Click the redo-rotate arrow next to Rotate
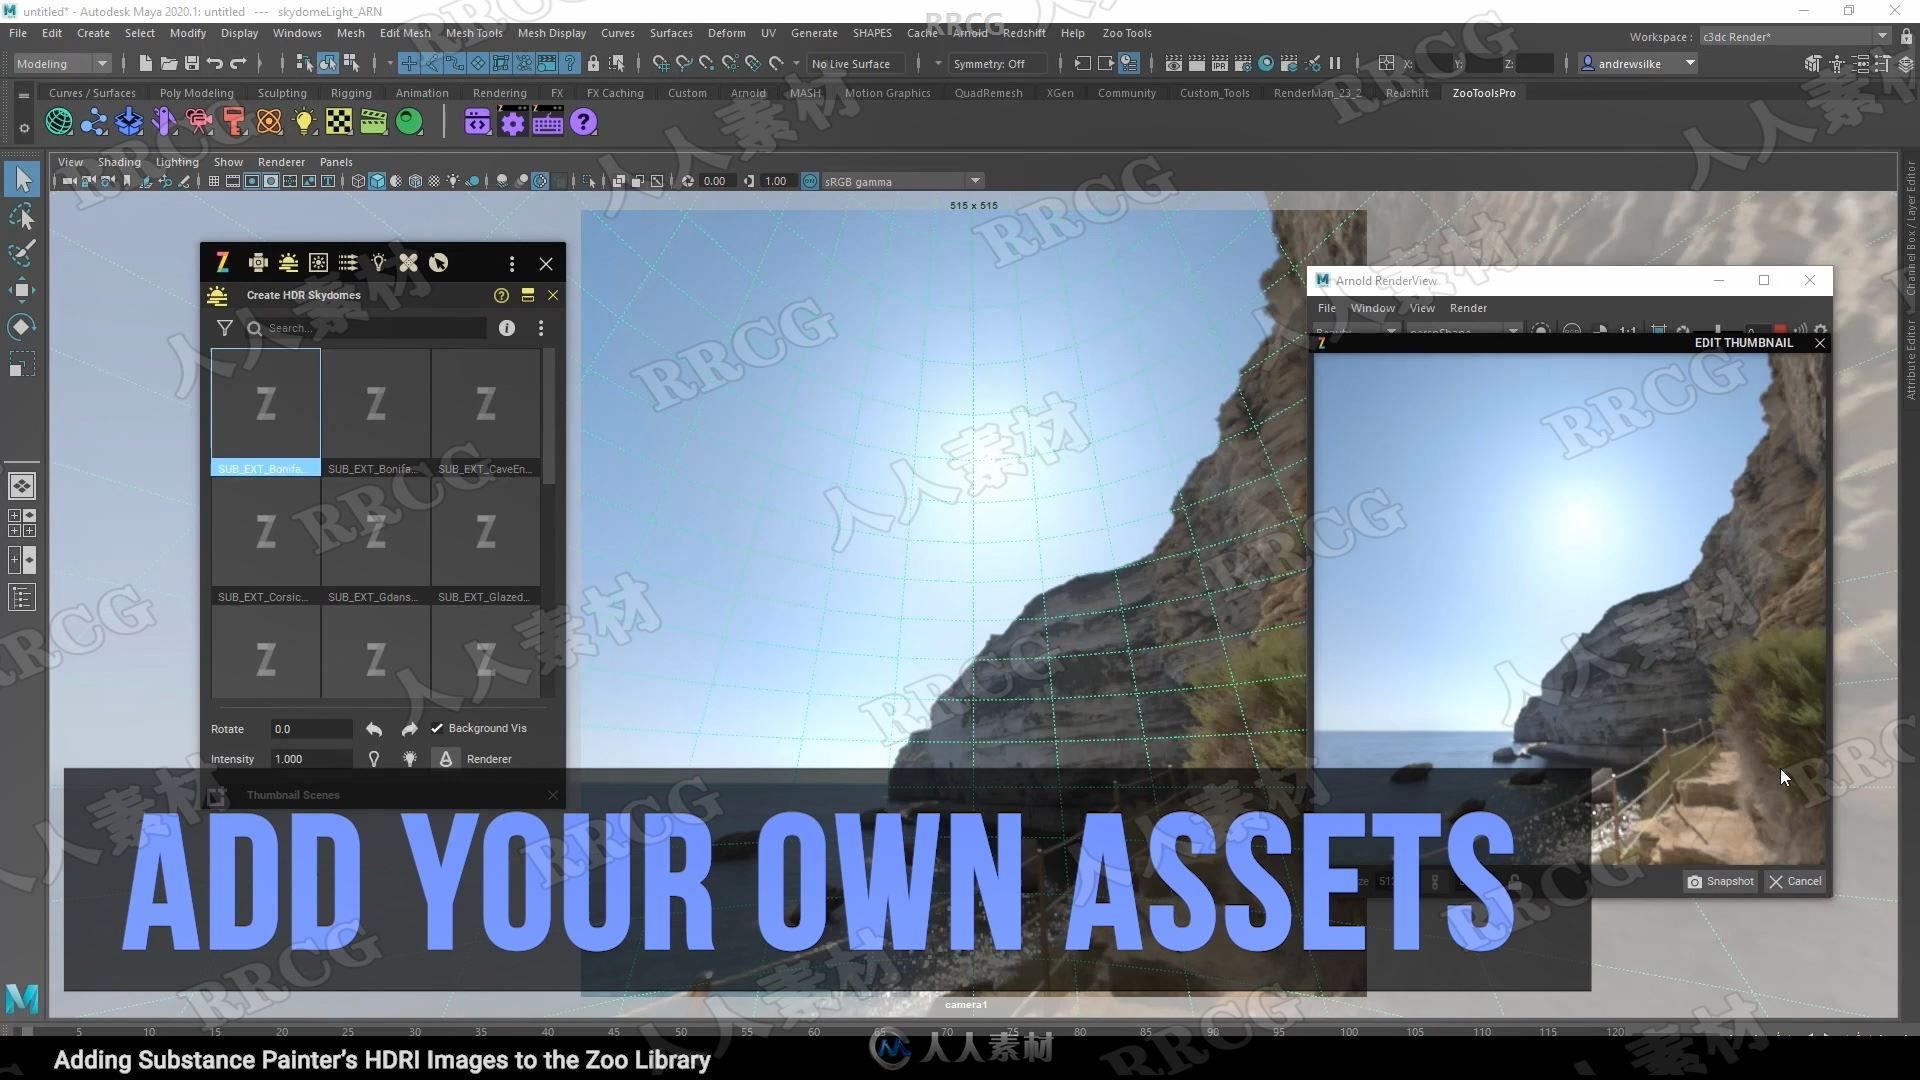This screenshot has width=1920, height=1080. click(x=409, y=729)
